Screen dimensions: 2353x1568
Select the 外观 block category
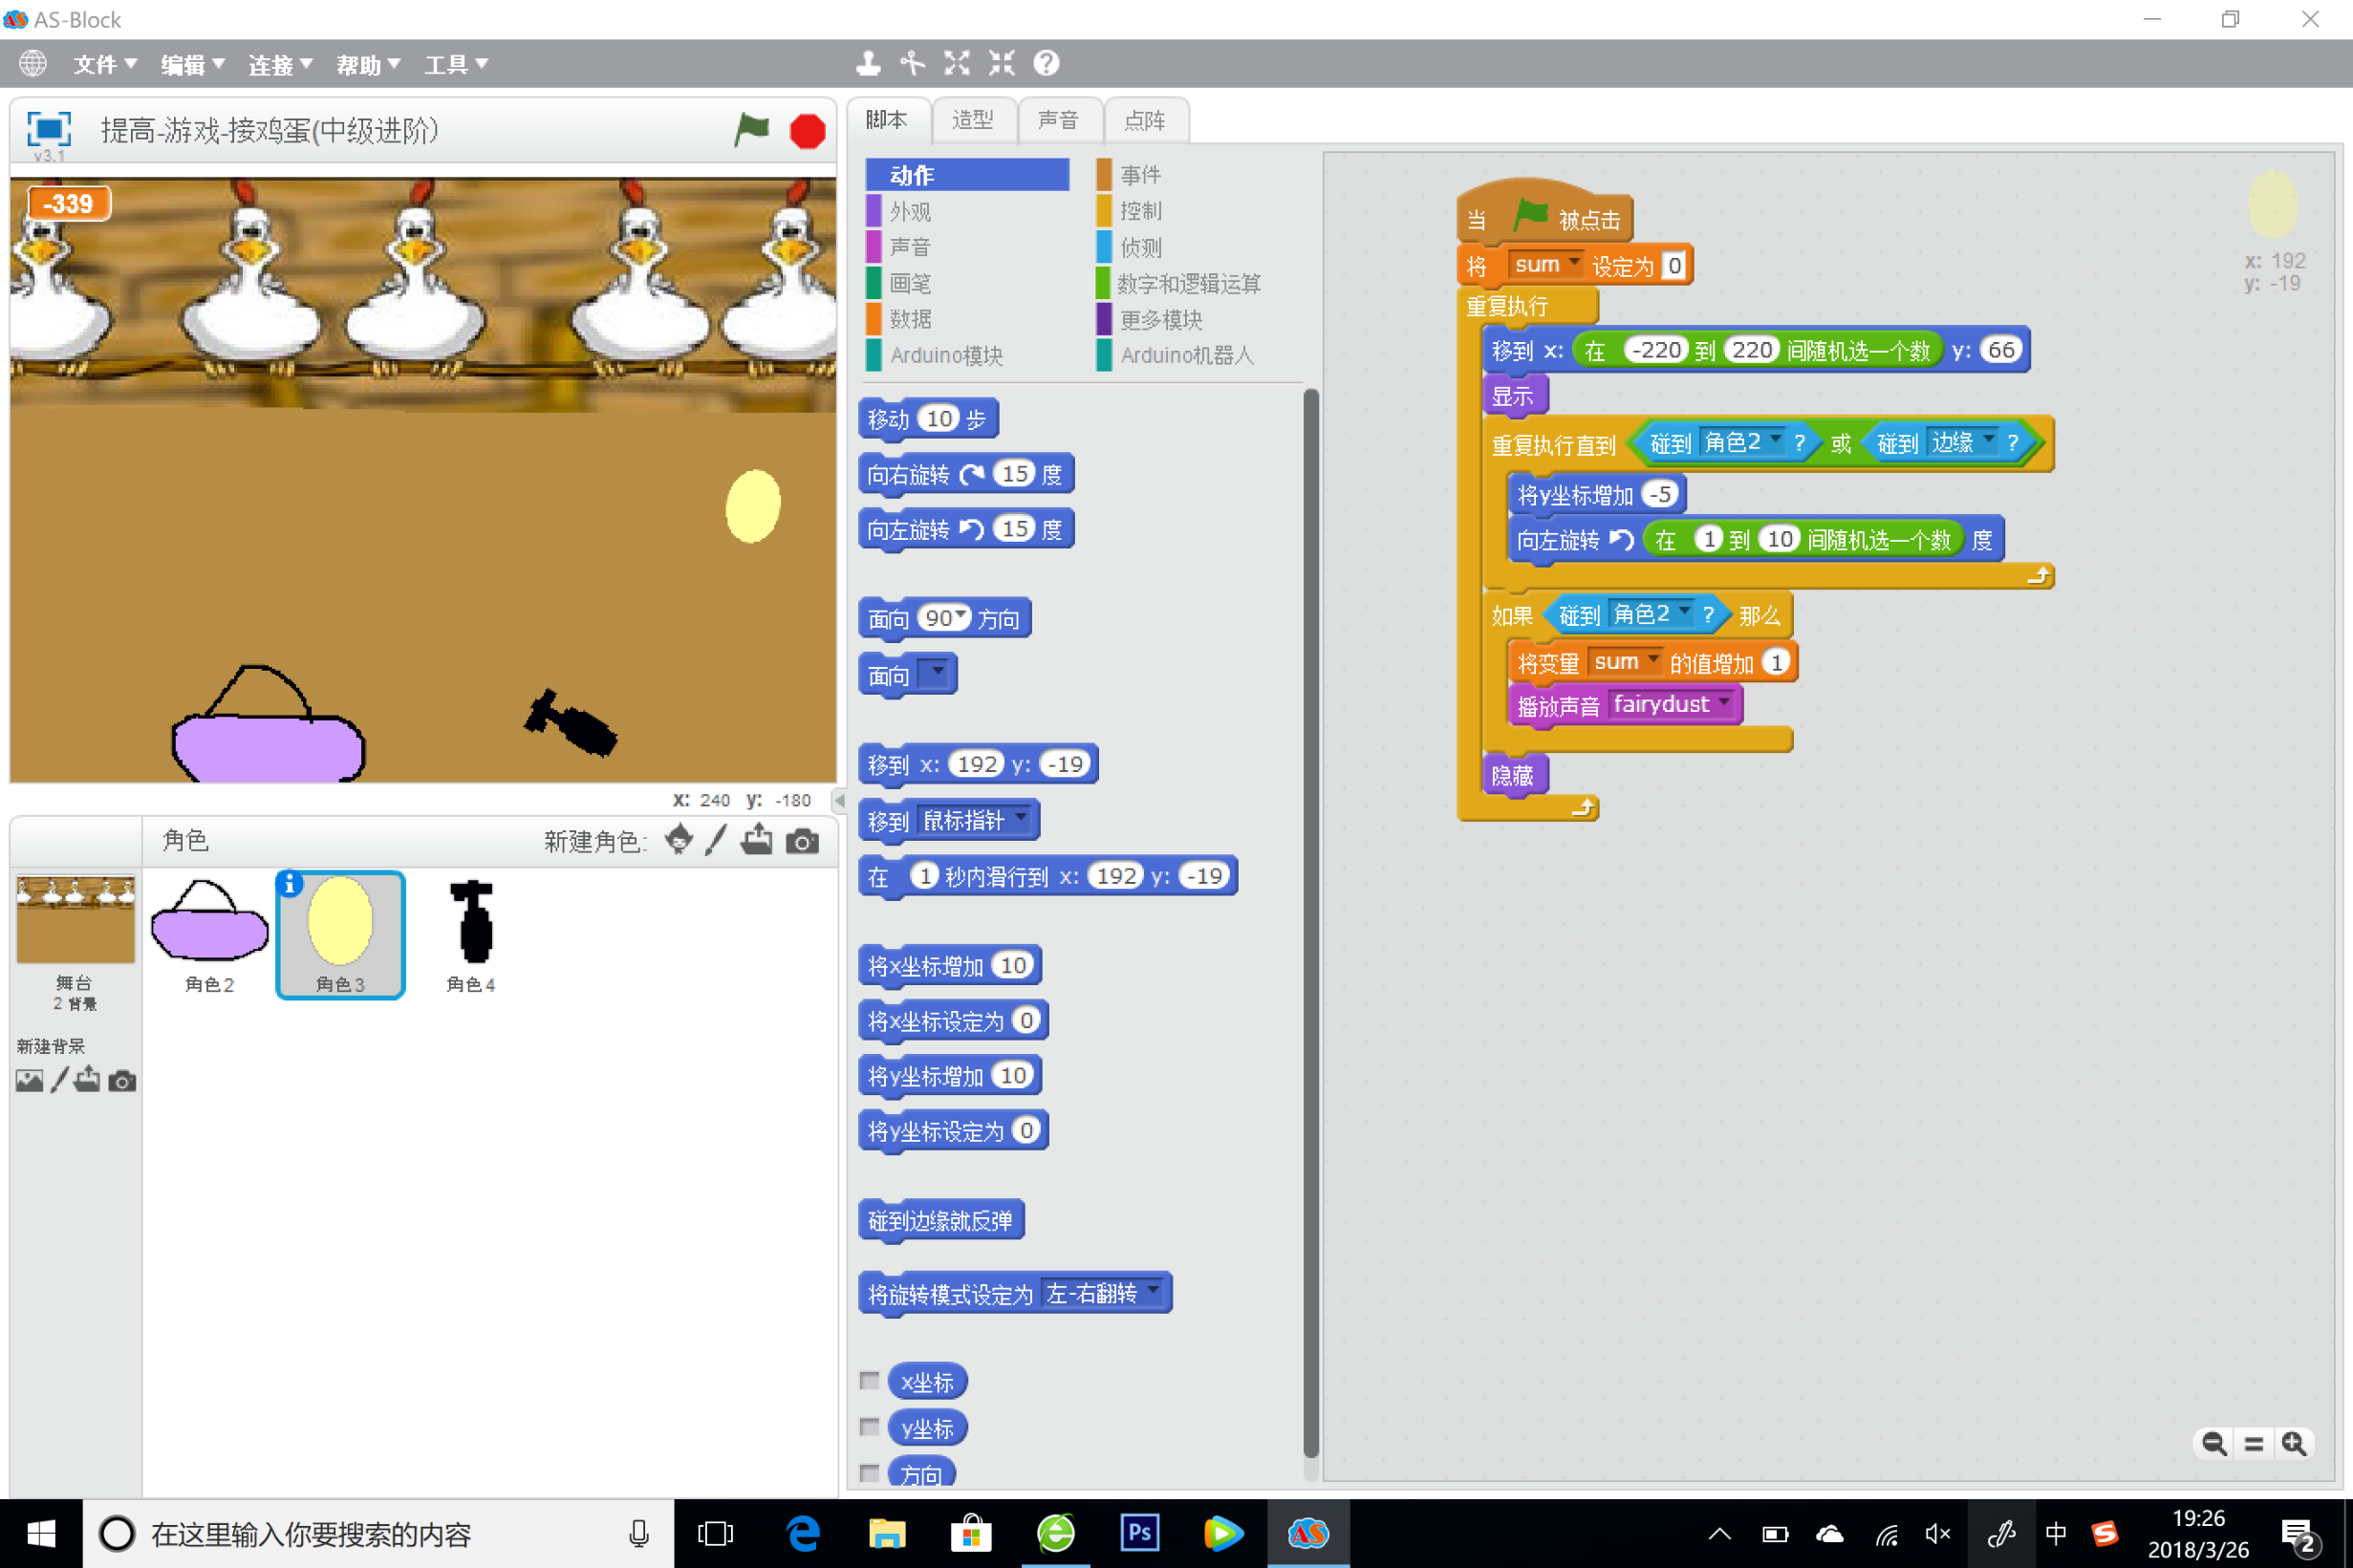tap(909, 211)
